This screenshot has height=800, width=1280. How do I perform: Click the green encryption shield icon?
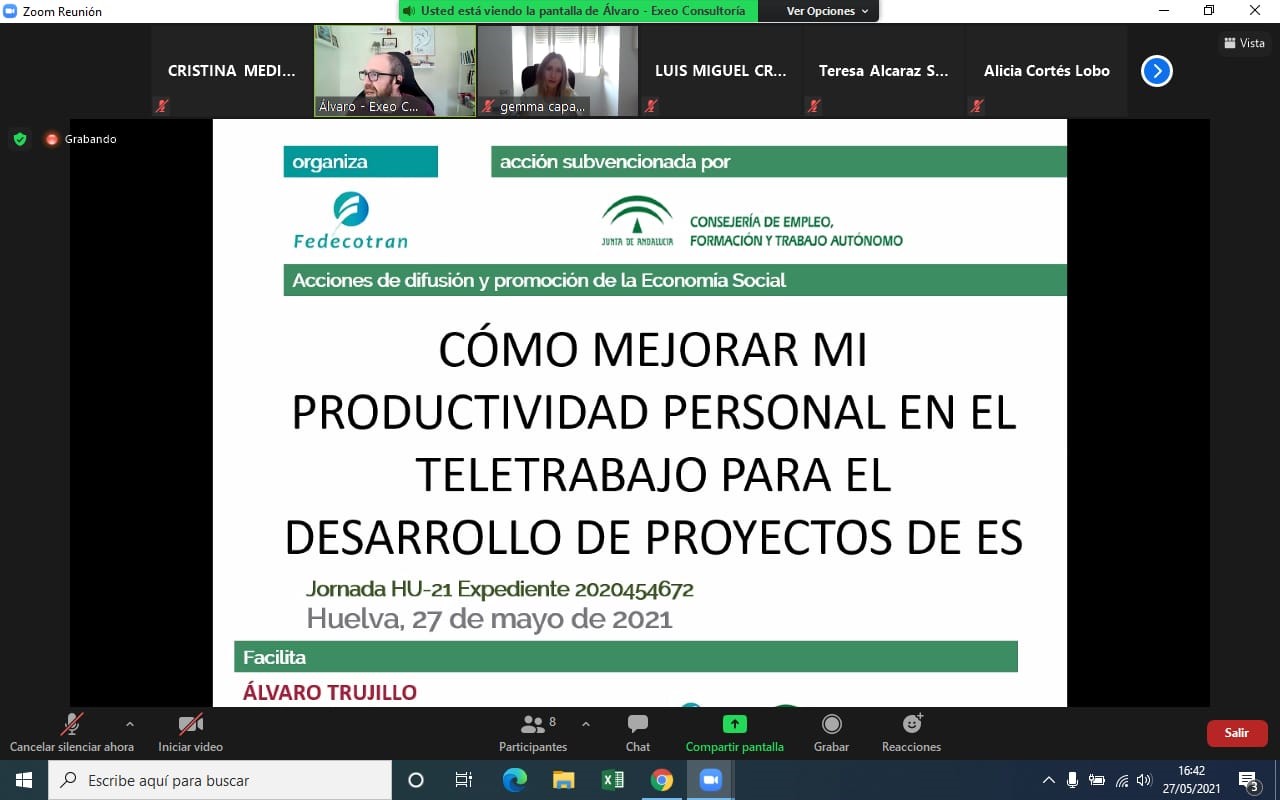click(x=20, y=139)
